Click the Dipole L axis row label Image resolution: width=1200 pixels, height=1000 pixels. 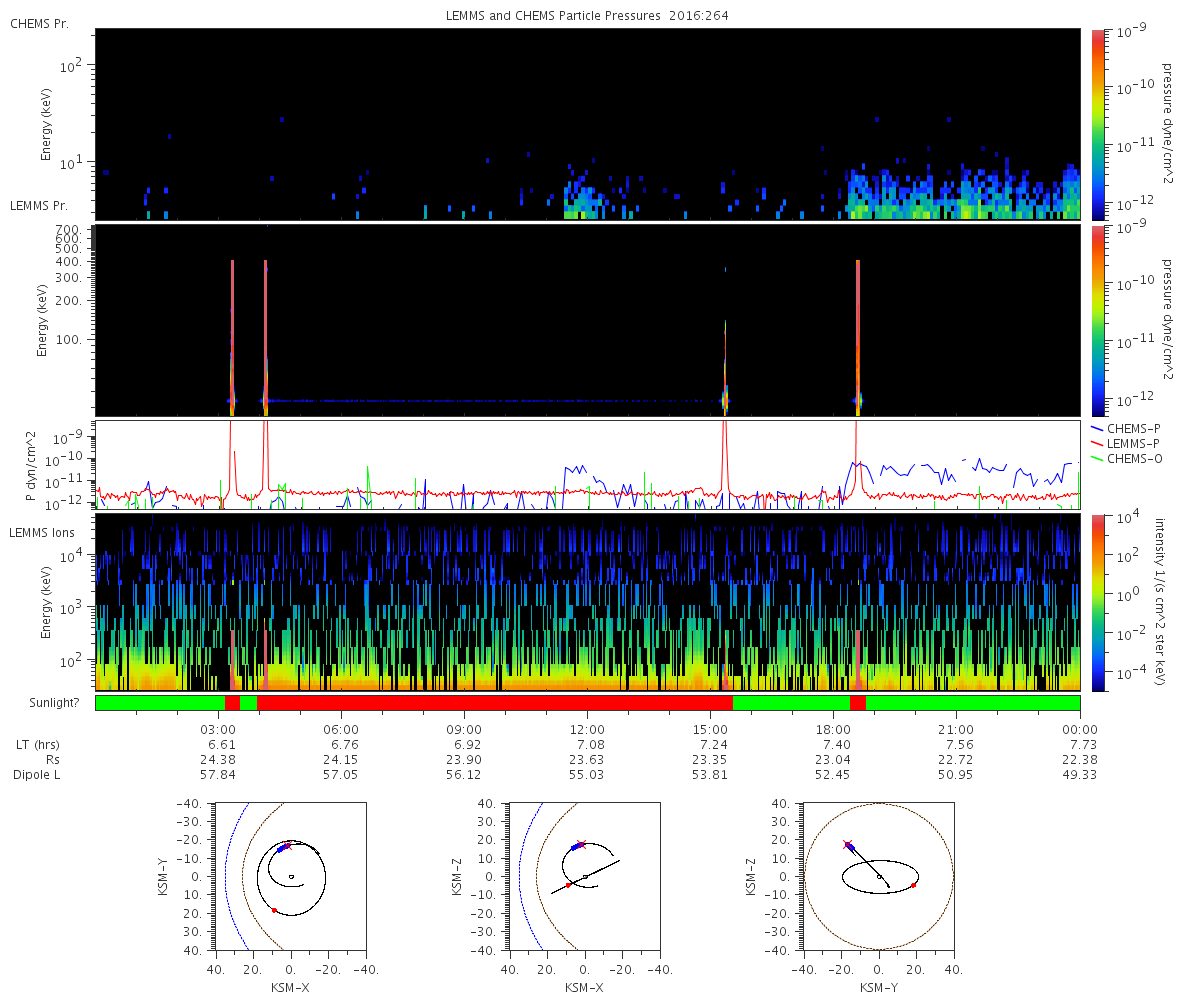click(x=41, y=775)
